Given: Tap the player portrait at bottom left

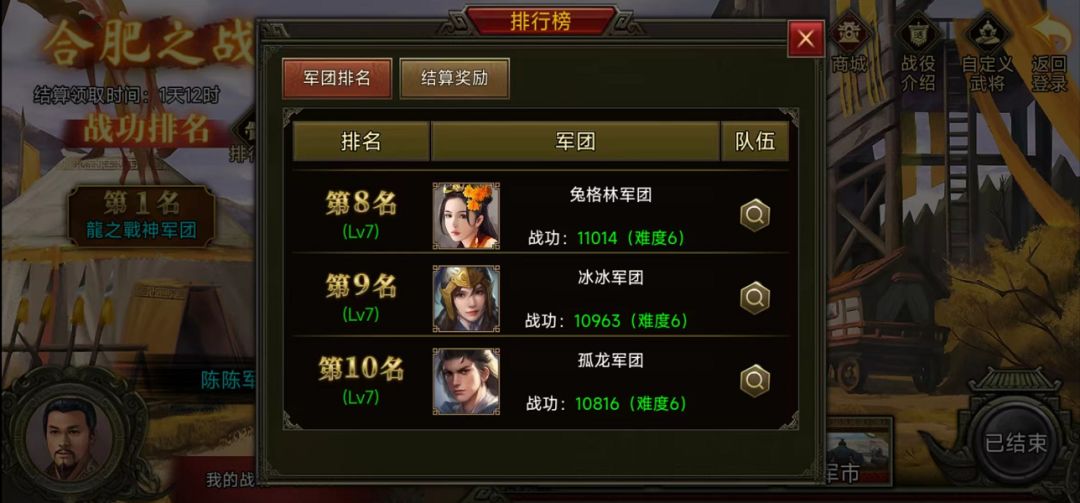Looking at the screenshot, I should pyautogui.click(x=71, y=440).
